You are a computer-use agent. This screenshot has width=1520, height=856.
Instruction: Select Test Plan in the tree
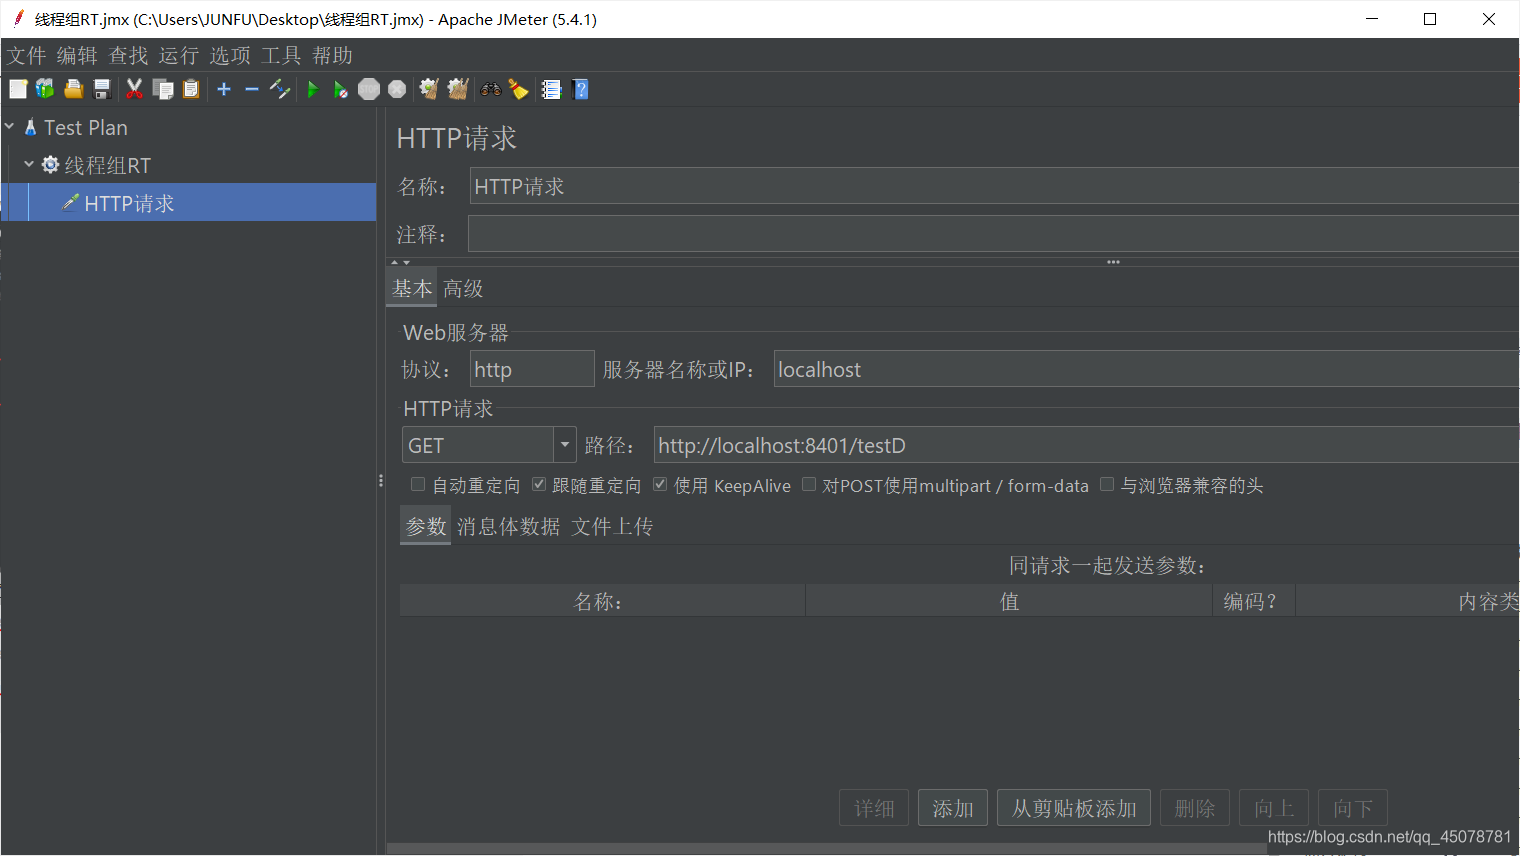point(86,127)
